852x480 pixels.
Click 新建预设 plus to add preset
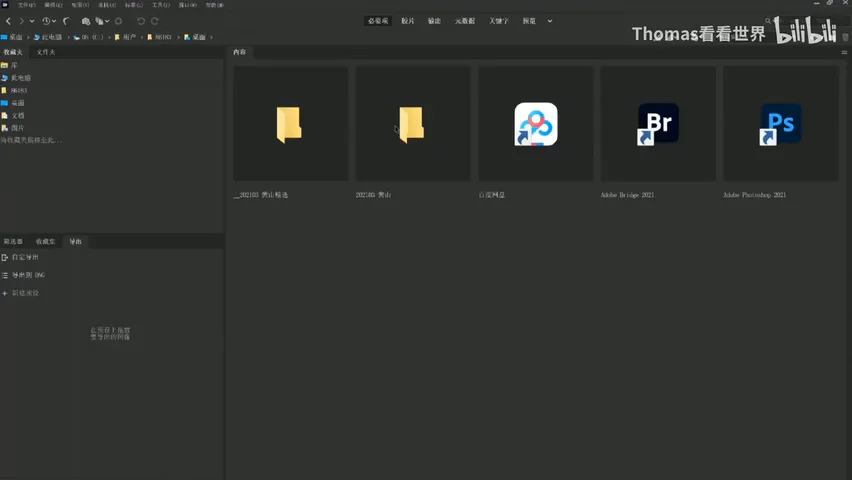pyautogui.click(x=20, y=293)
